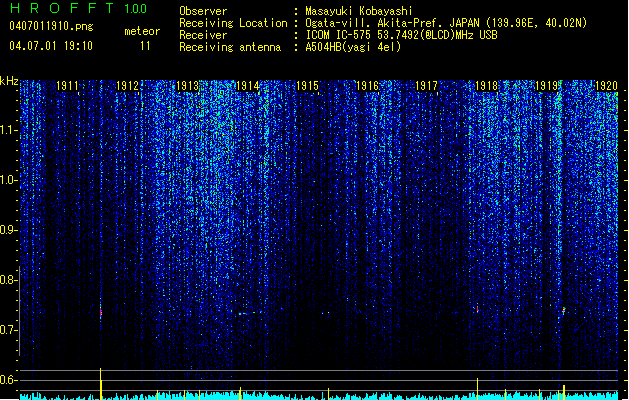Select the name Masayuki Kobayashi
This screenshot has height=400, width=629.
pyautogui.click(x=359, y=11)
